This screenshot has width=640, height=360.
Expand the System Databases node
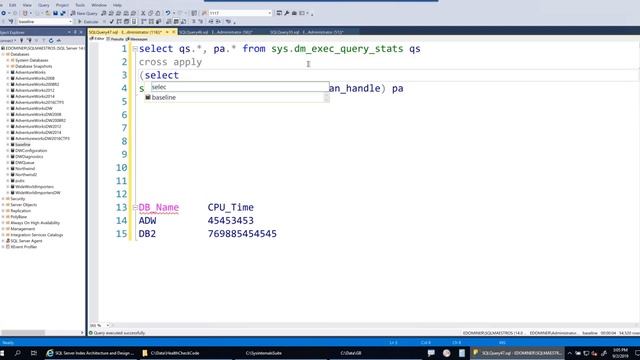8,60
